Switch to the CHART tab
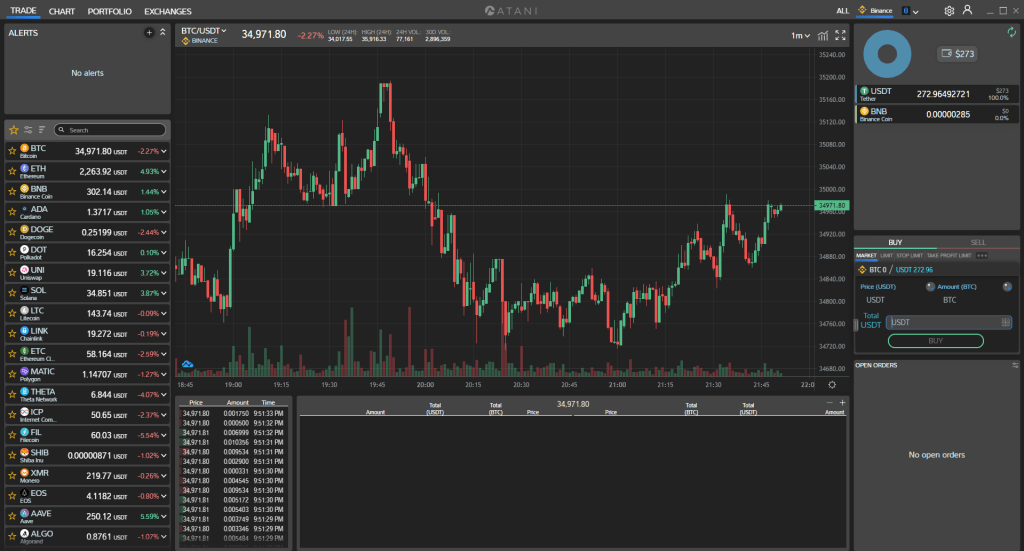This screenshot has width=1024, height=551. (61, 11)
